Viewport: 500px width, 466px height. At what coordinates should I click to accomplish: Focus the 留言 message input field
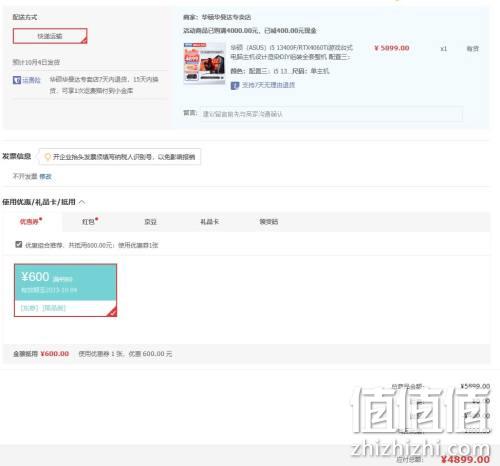[331, 114]
